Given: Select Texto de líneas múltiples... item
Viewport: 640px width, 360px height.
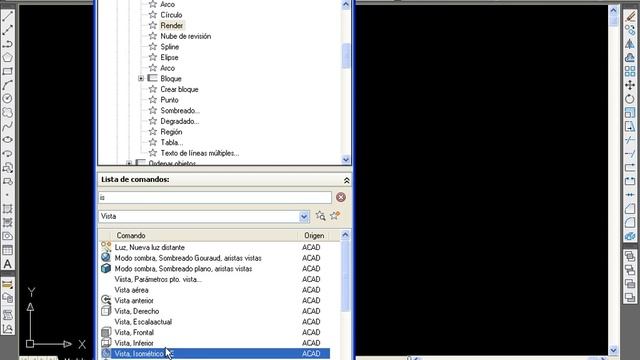Looking at the screenshot, I should pyautogui.click(x=200, y=153).
